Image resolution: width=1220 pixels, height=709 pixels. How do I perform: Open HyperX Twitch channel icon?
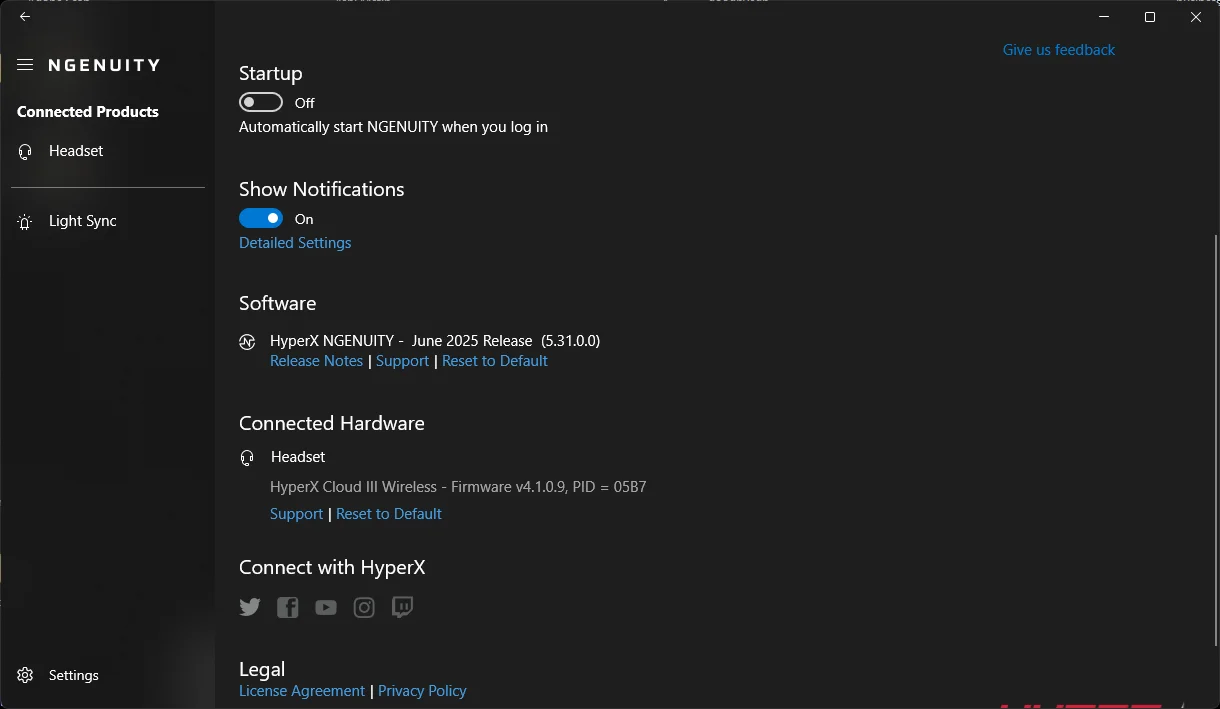coord(402,607)
